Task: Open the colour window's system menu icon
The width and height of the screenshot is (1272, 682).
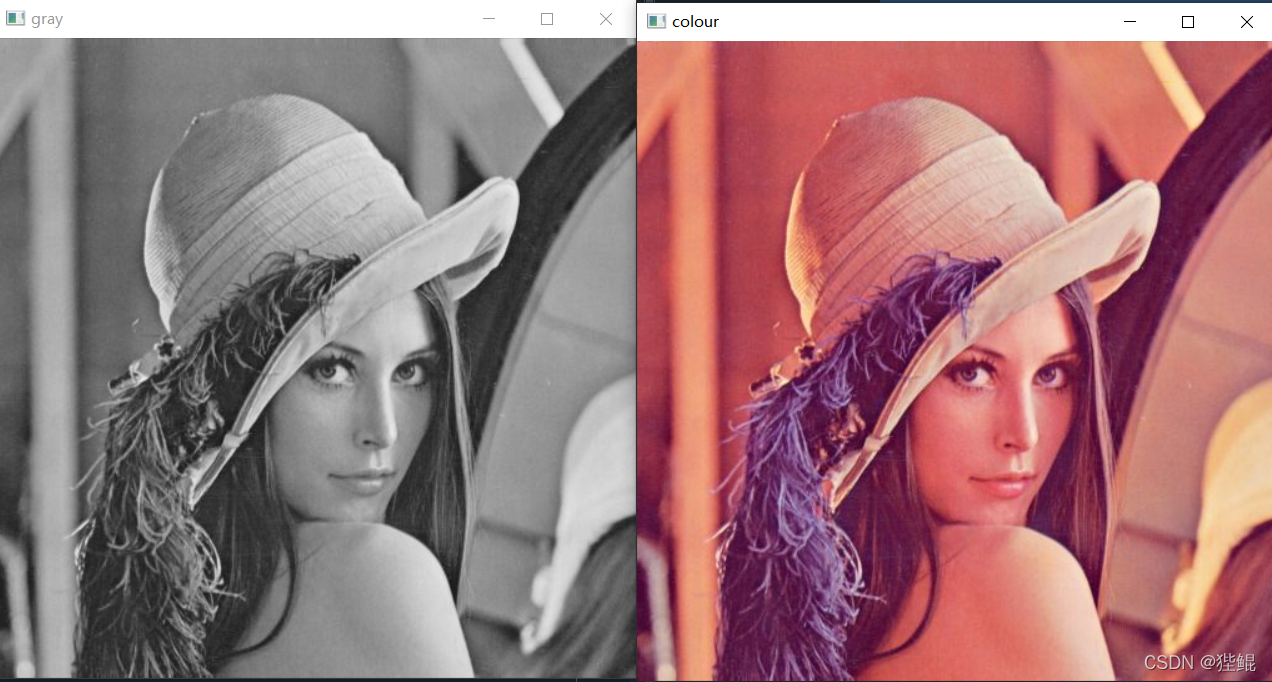Action: tap(656, 21)
